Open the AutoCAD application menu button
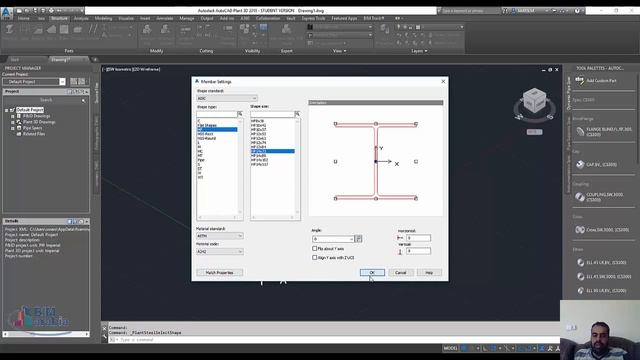 pos(7,13)
